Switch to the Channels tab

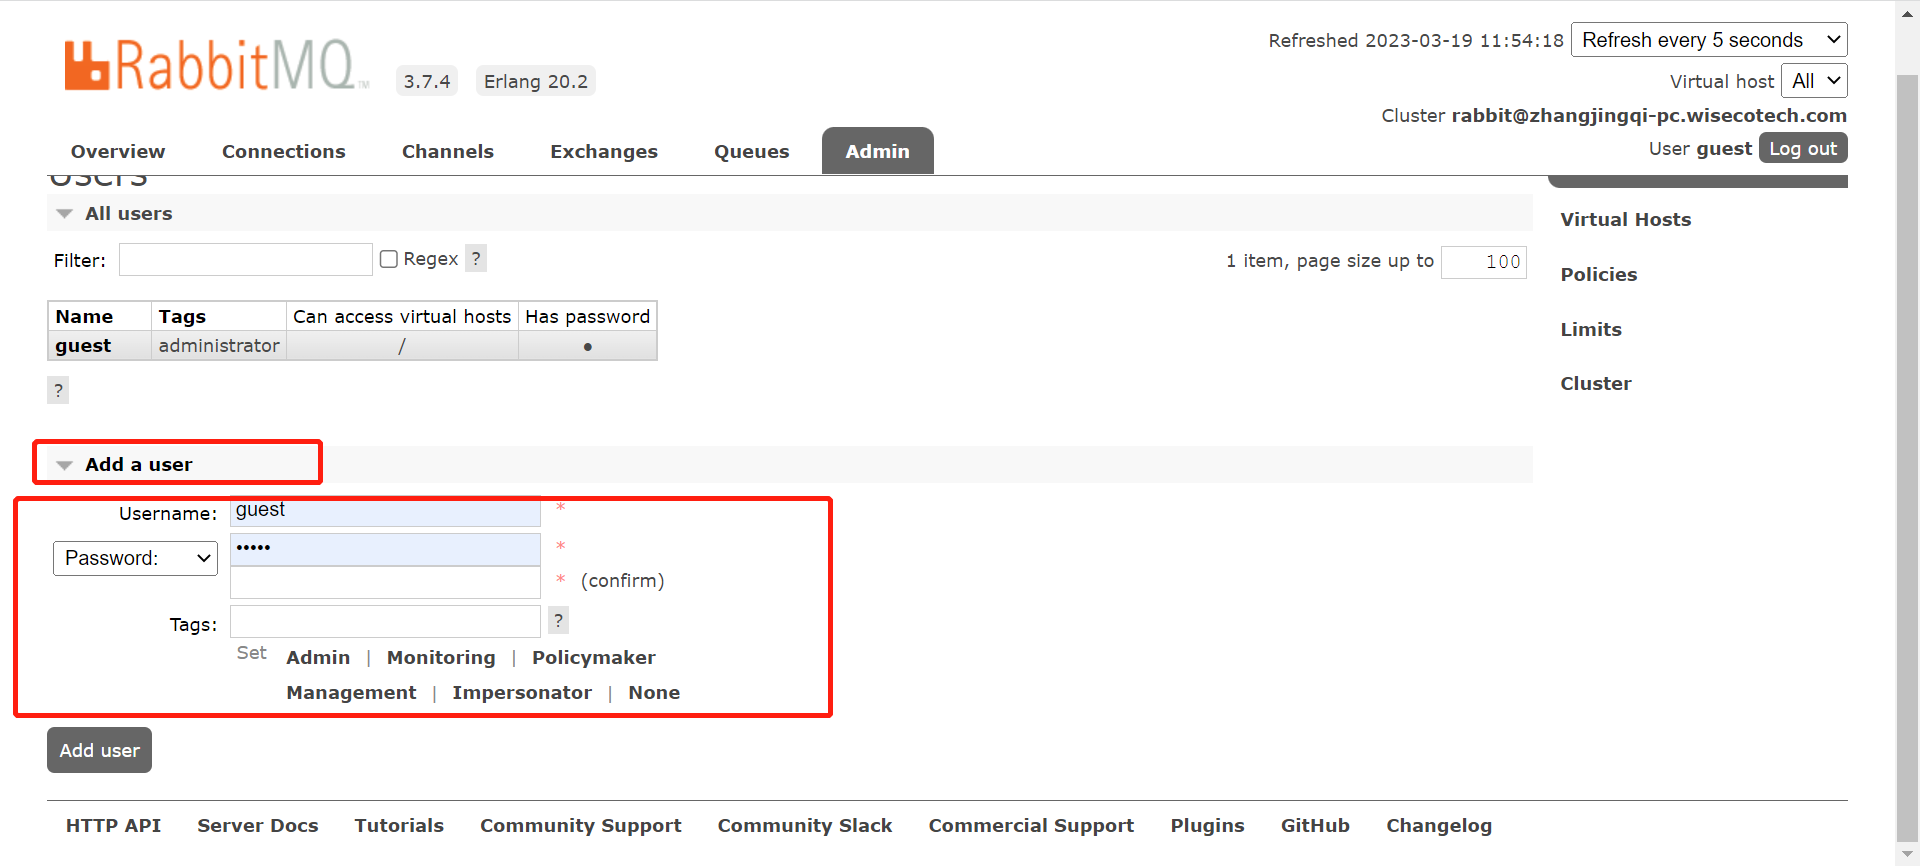point(448,151)
